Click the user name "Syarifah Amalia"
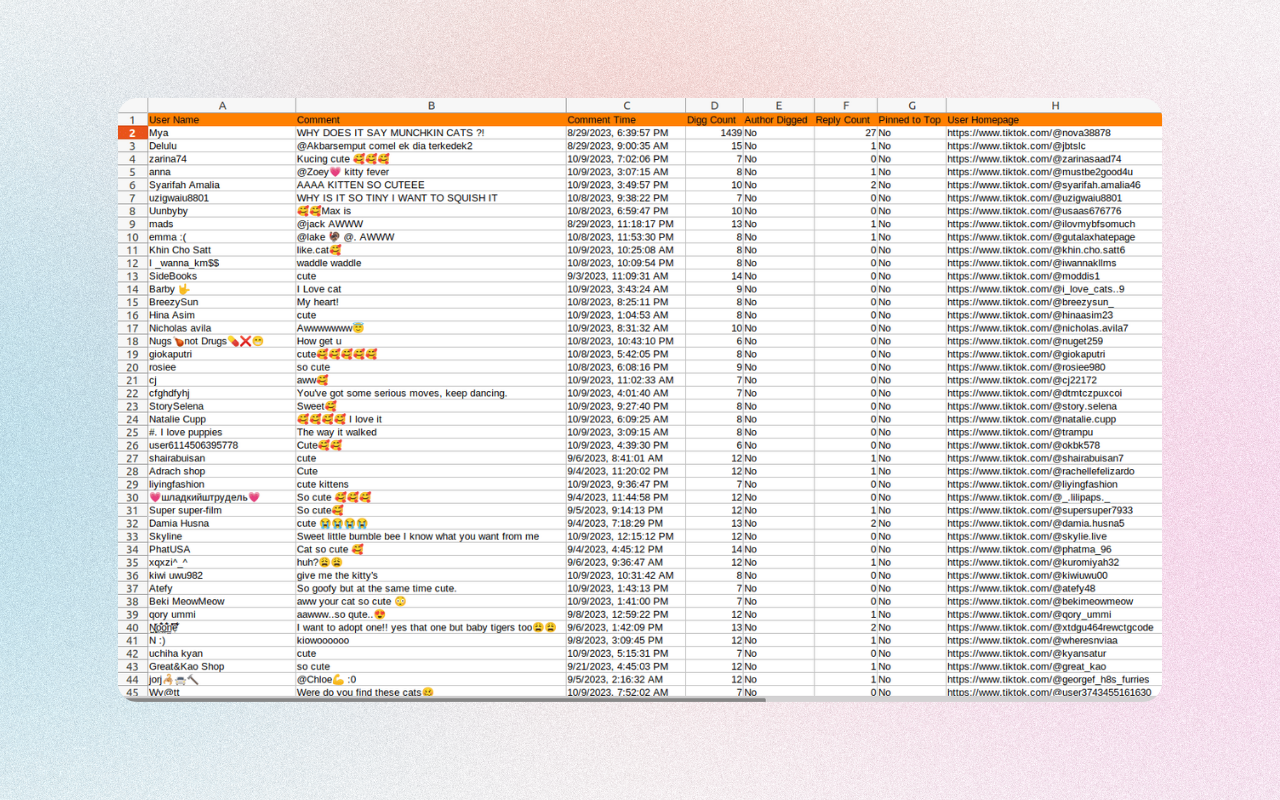1280x800 pixels. point(184,185)
